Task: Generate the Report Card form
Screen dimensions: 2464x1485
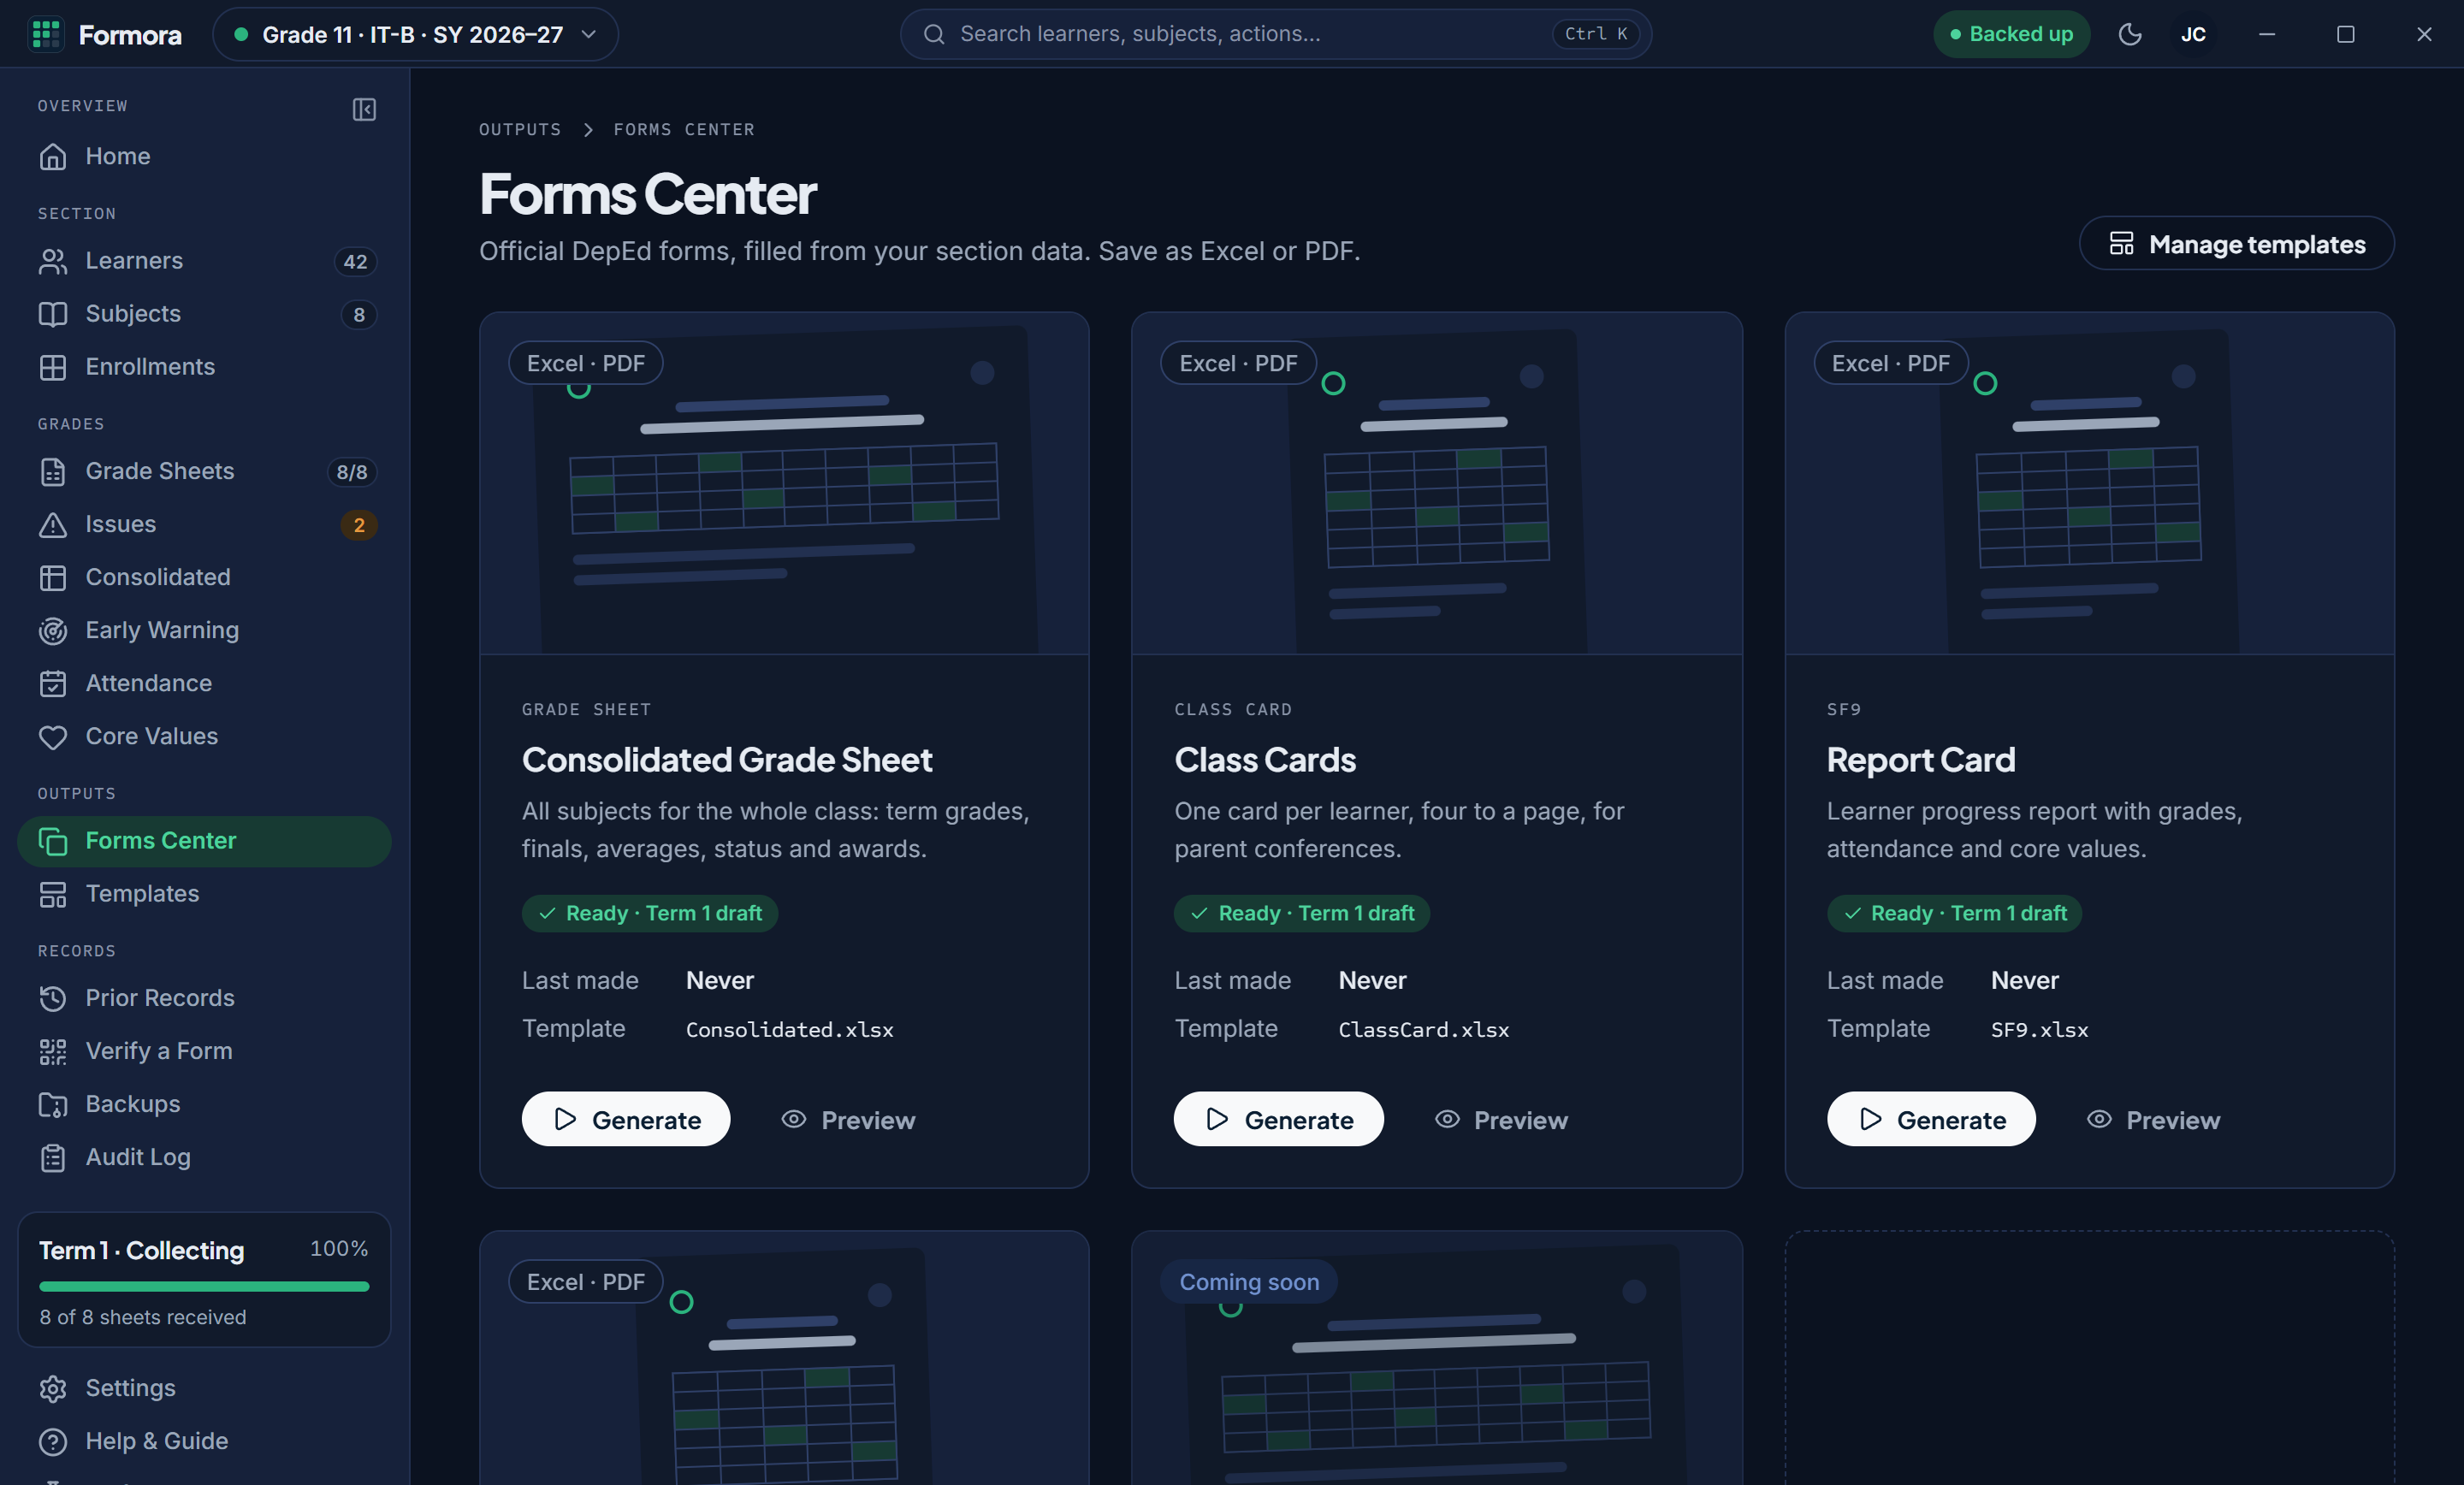Action: [x=1930, y=1119]
